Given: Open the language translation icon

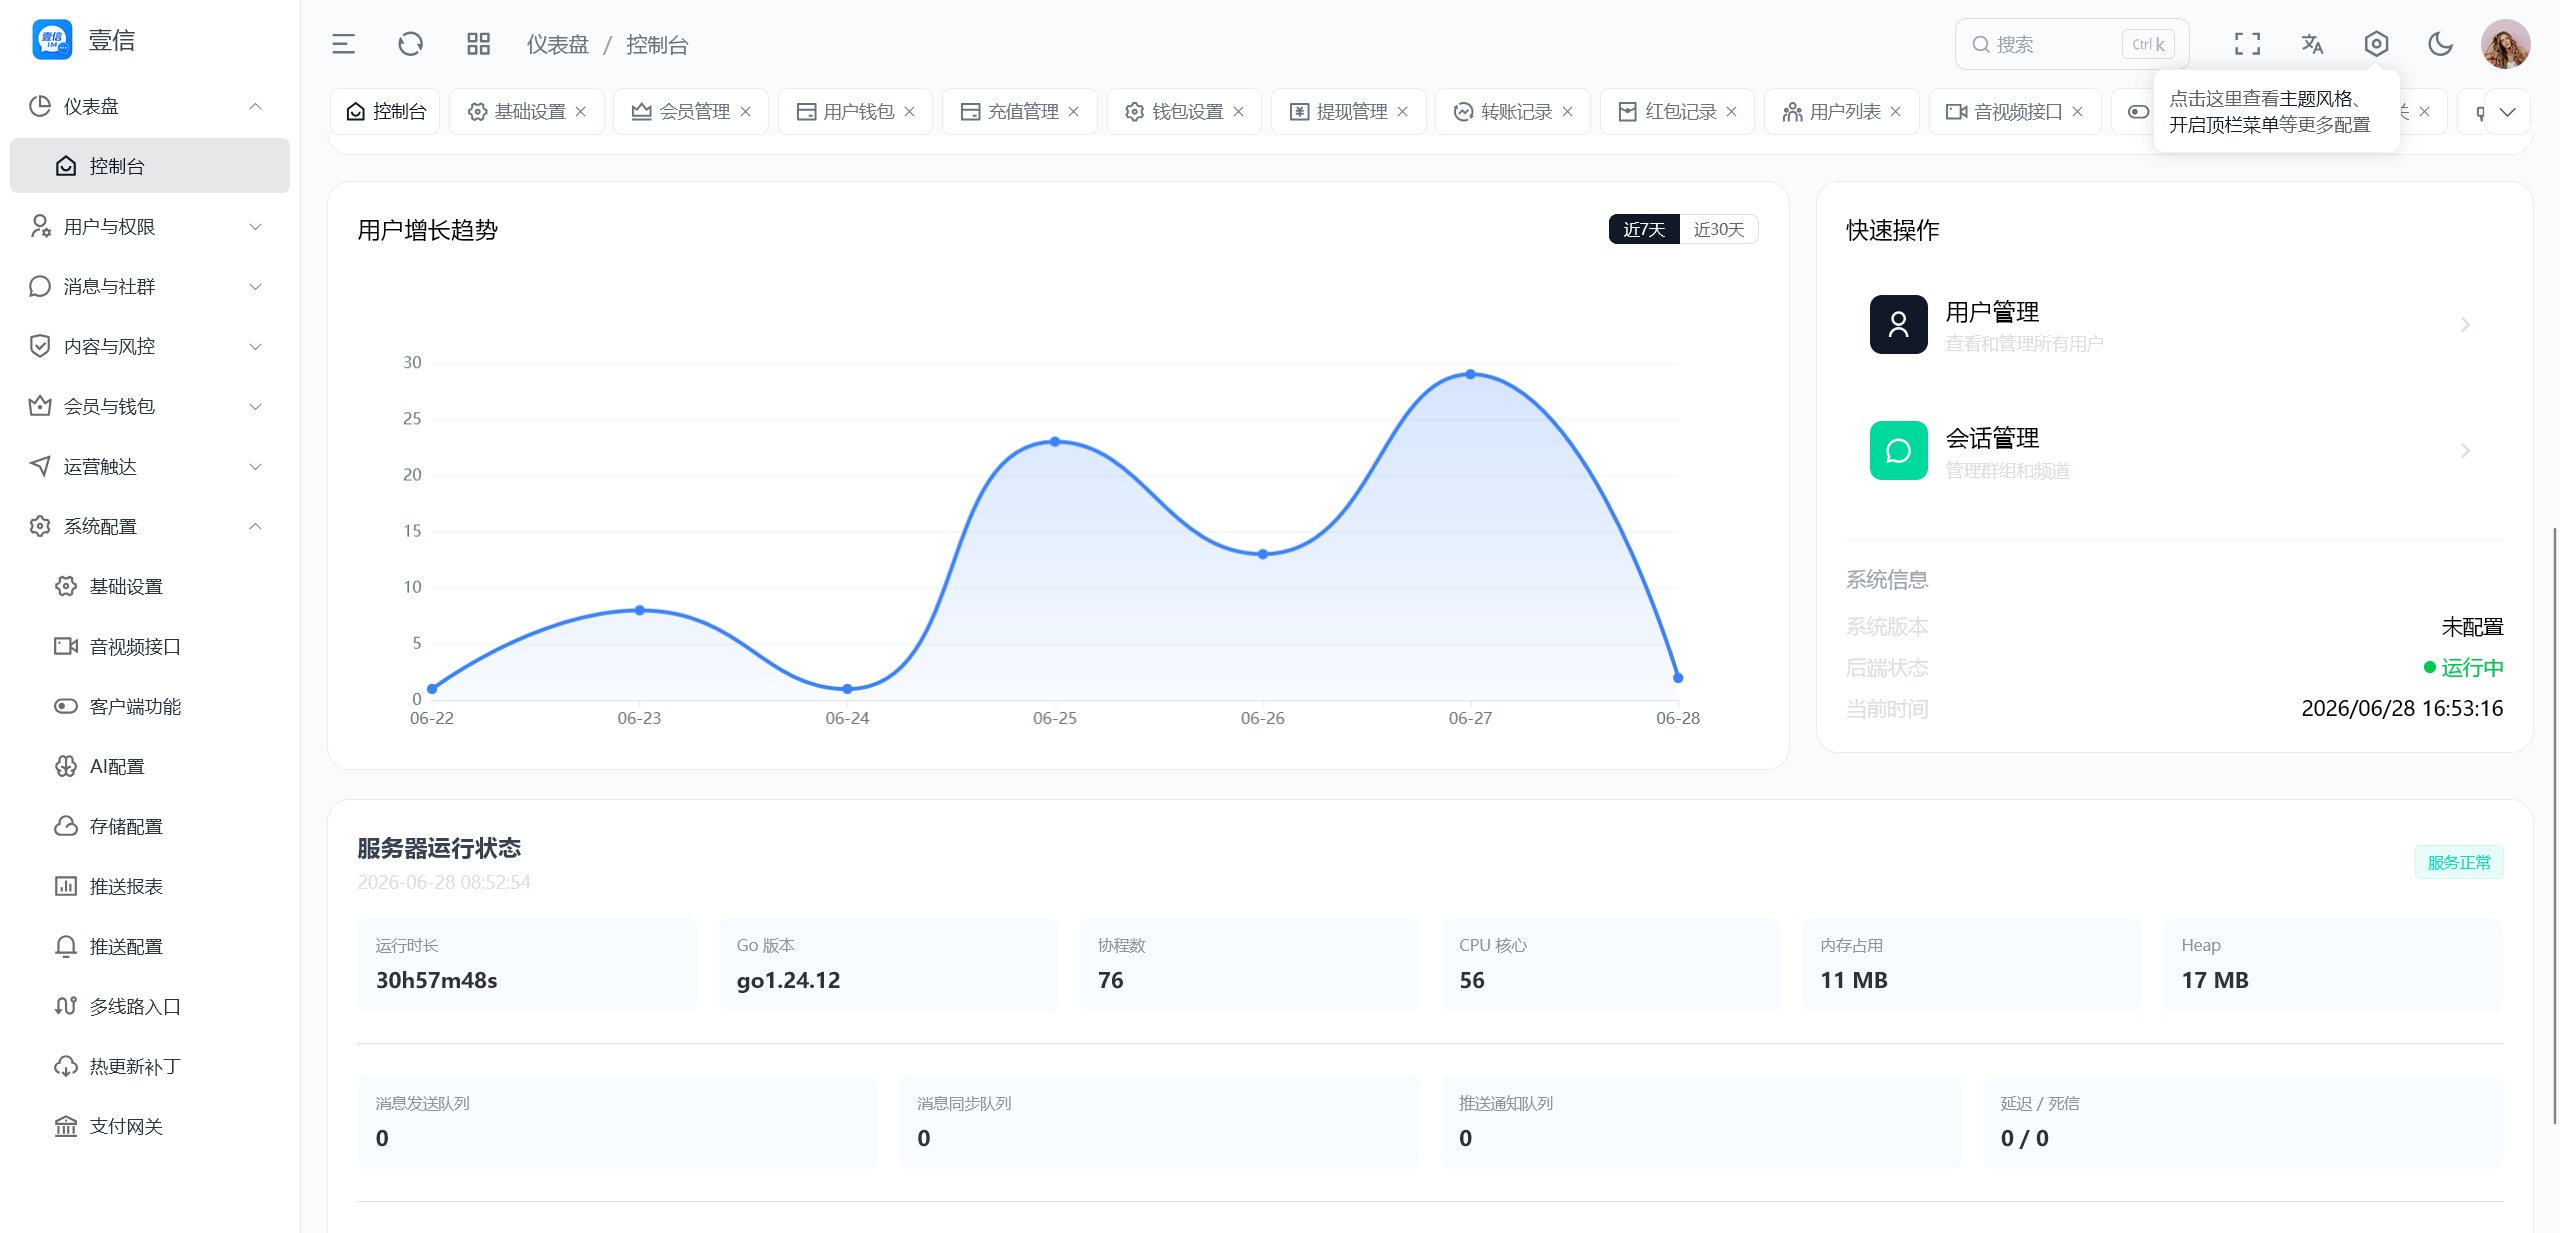Looking at the screenshot, I should (x=2312, y=44).
